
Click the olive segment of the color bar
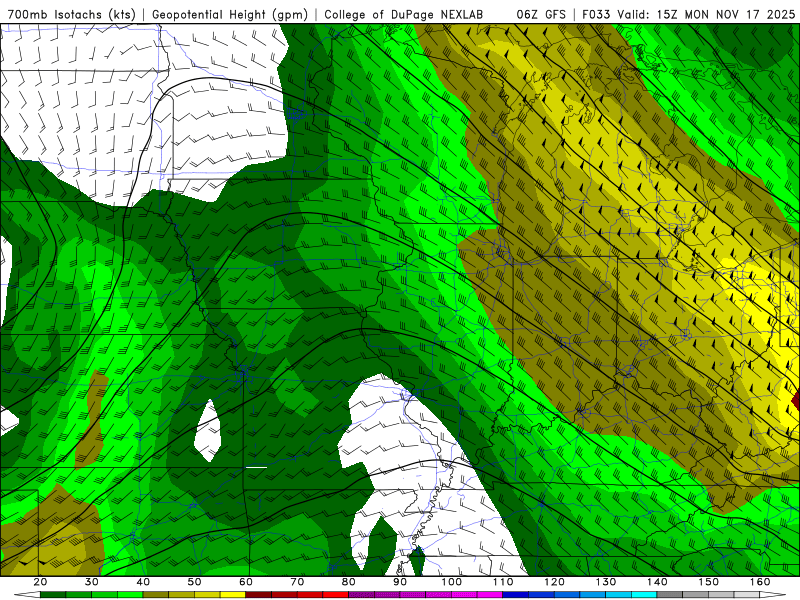click(156, 595)
